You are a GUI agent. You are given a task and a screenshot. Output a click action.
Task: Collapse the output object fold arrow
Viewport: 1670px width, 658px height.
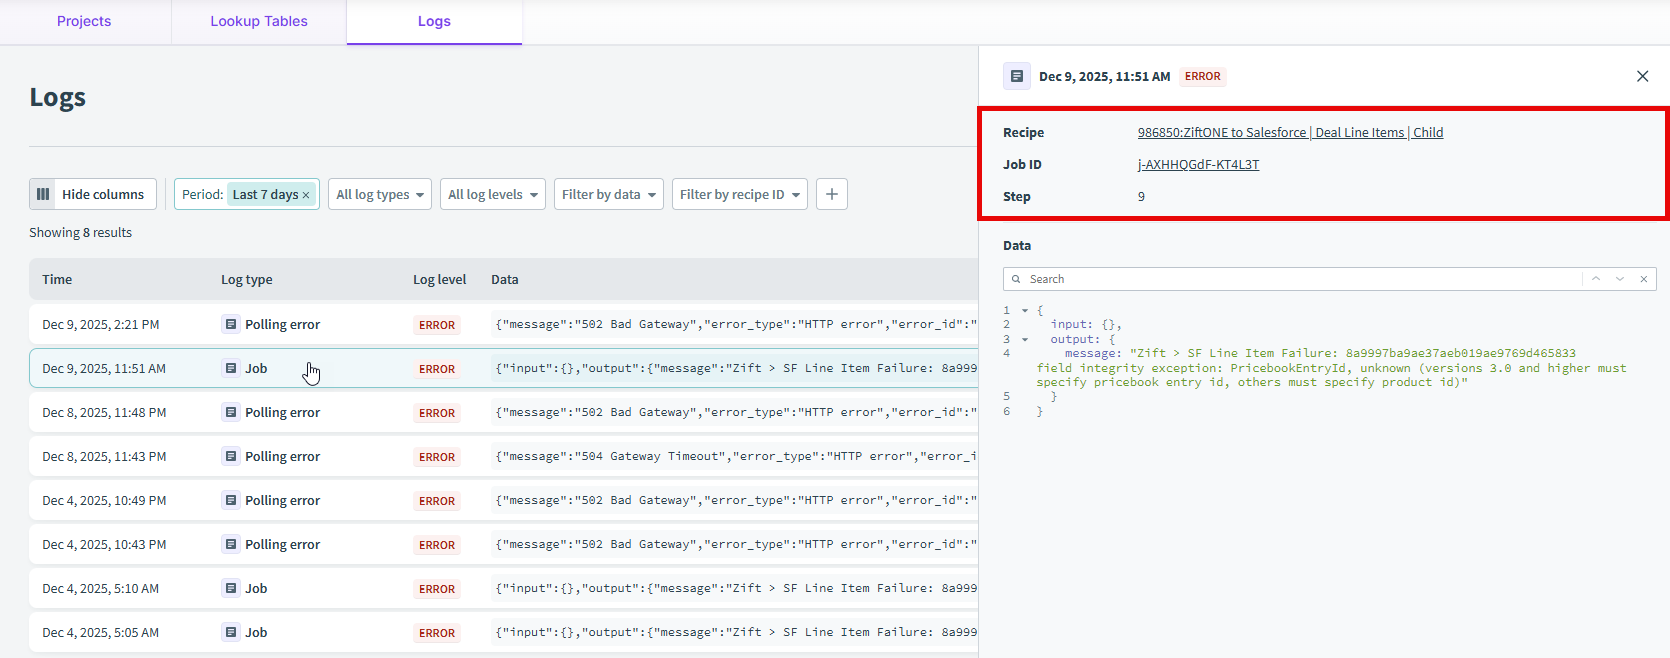click(1025, 340)
